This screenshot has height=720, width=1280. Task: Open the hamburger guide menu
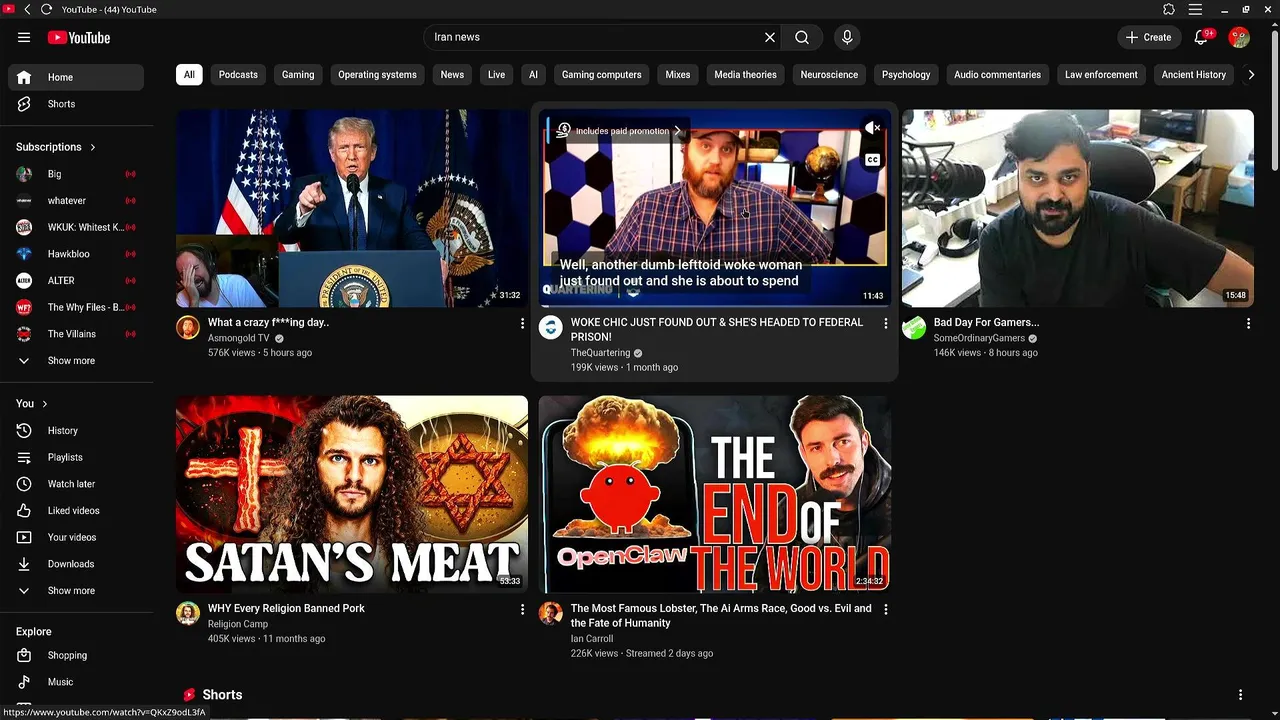click(x=24, y=37)
